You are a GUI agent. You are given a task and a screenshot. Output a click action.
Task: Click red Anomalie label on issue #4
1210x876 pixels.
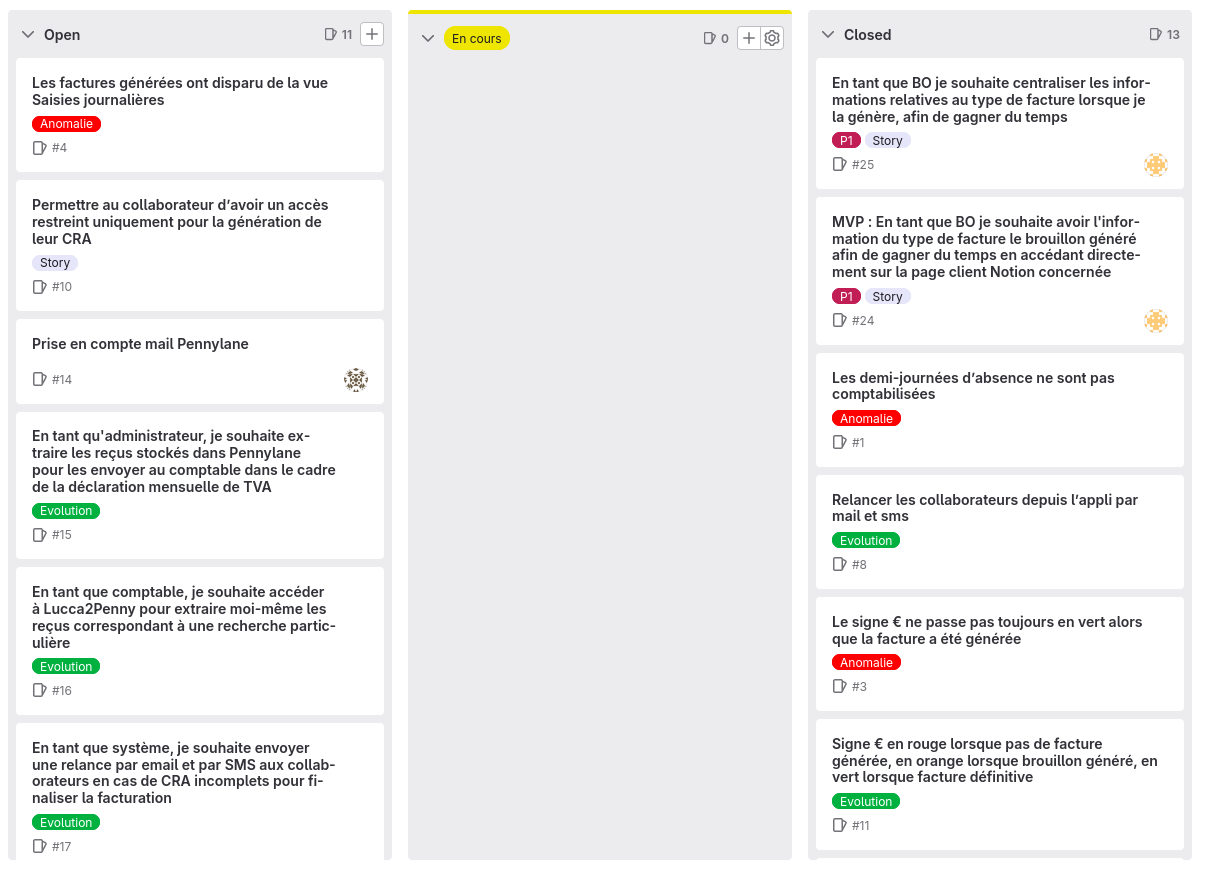coord(66,124)
